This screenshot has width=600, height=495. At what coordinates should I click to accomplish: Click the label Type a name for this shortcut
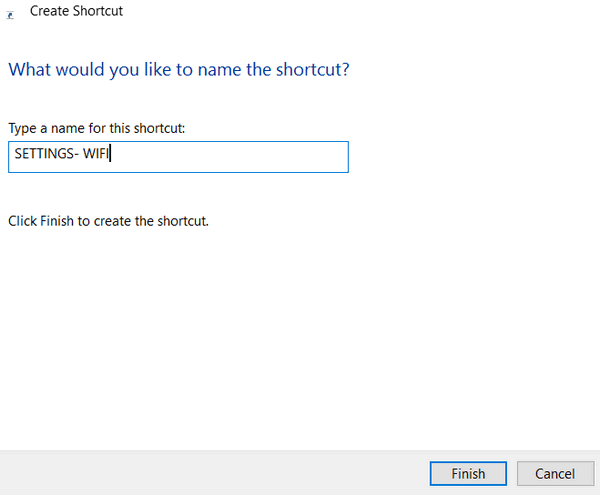point(96,128)
